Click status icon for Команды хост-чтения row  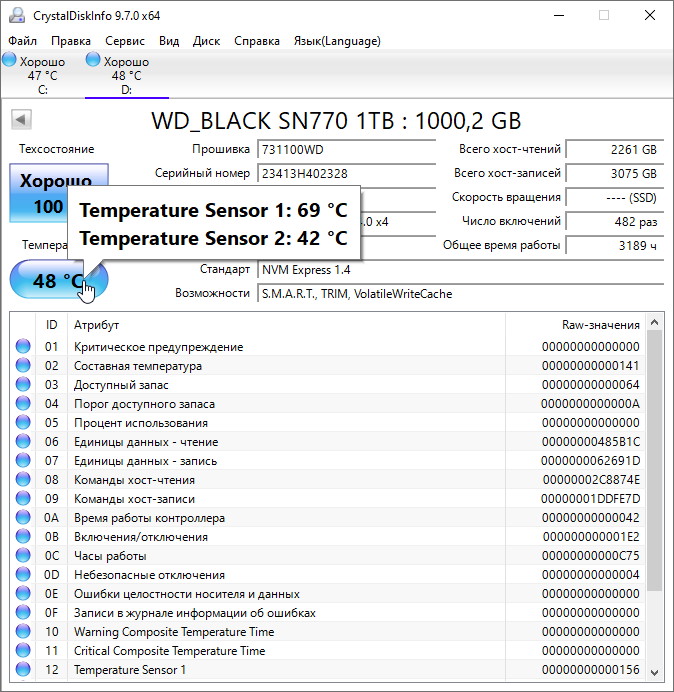23,479
